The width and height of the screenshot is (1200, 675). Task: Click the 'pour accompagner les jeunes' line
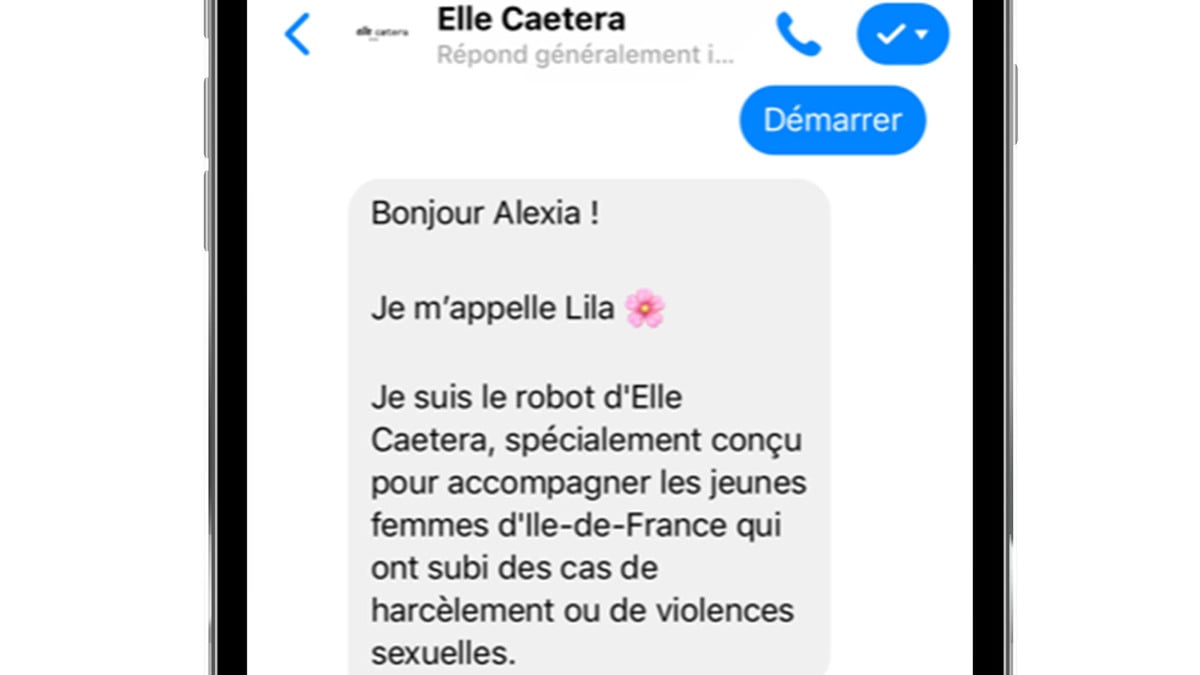click(588, 484)
